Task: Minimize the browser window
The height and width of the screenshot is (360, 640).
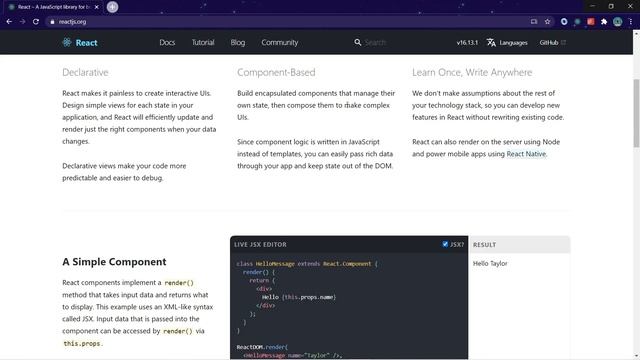Action: [592, 6]
